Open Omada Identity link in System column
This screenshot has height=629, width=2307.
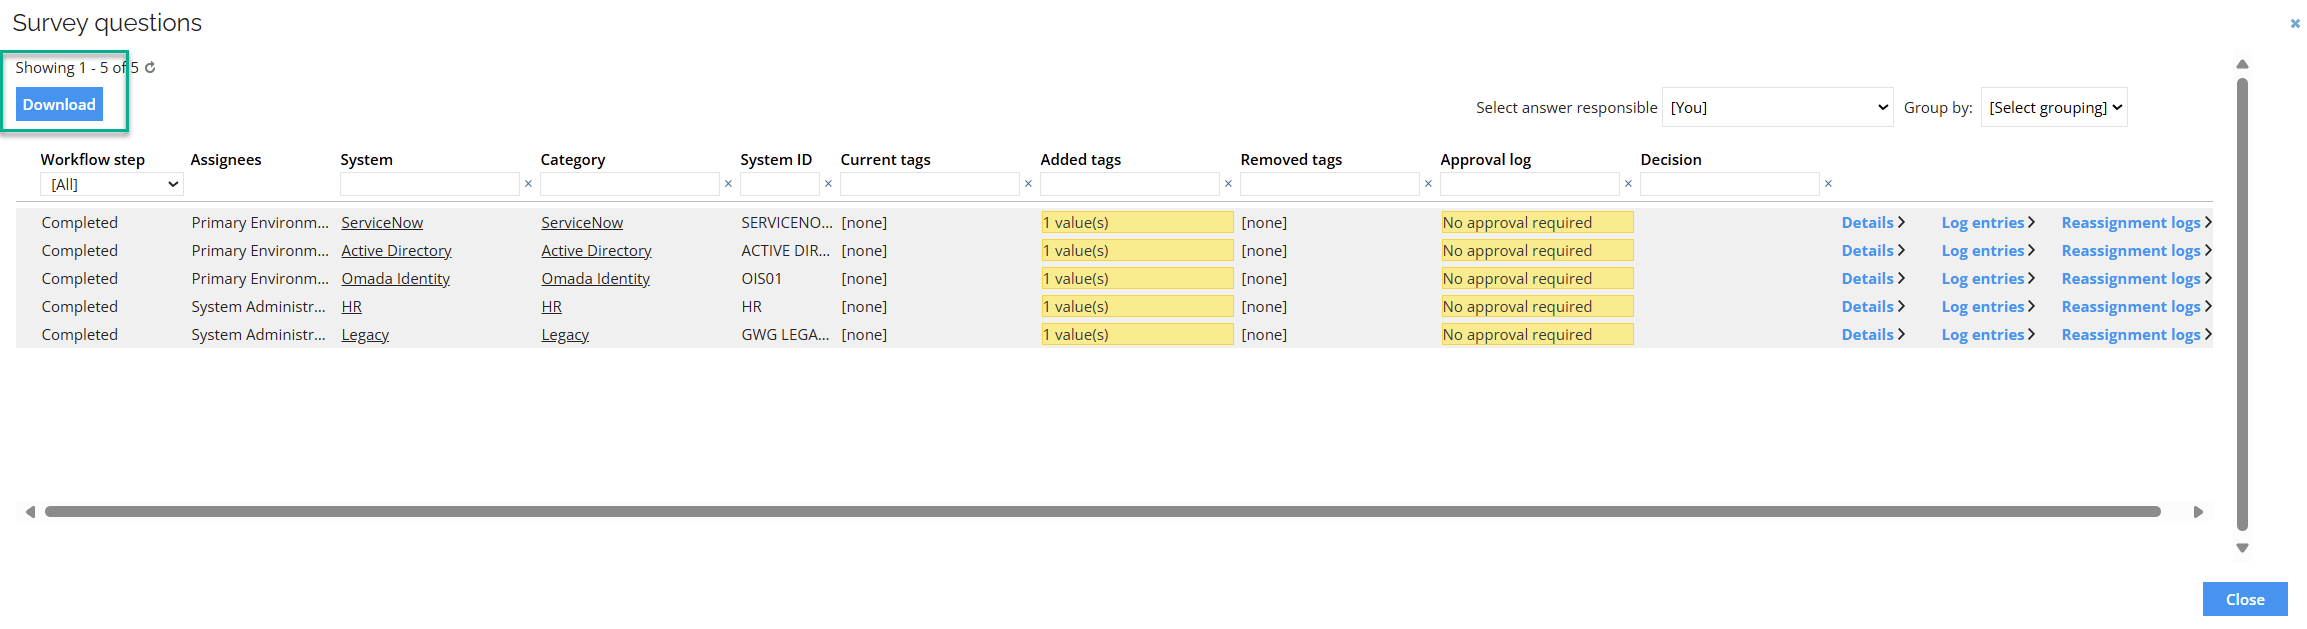[395, 278]
